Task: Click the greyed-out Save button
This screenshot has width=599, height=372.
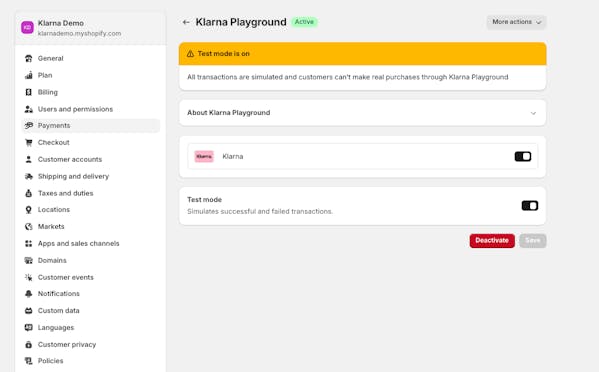Action: point(533,241)
